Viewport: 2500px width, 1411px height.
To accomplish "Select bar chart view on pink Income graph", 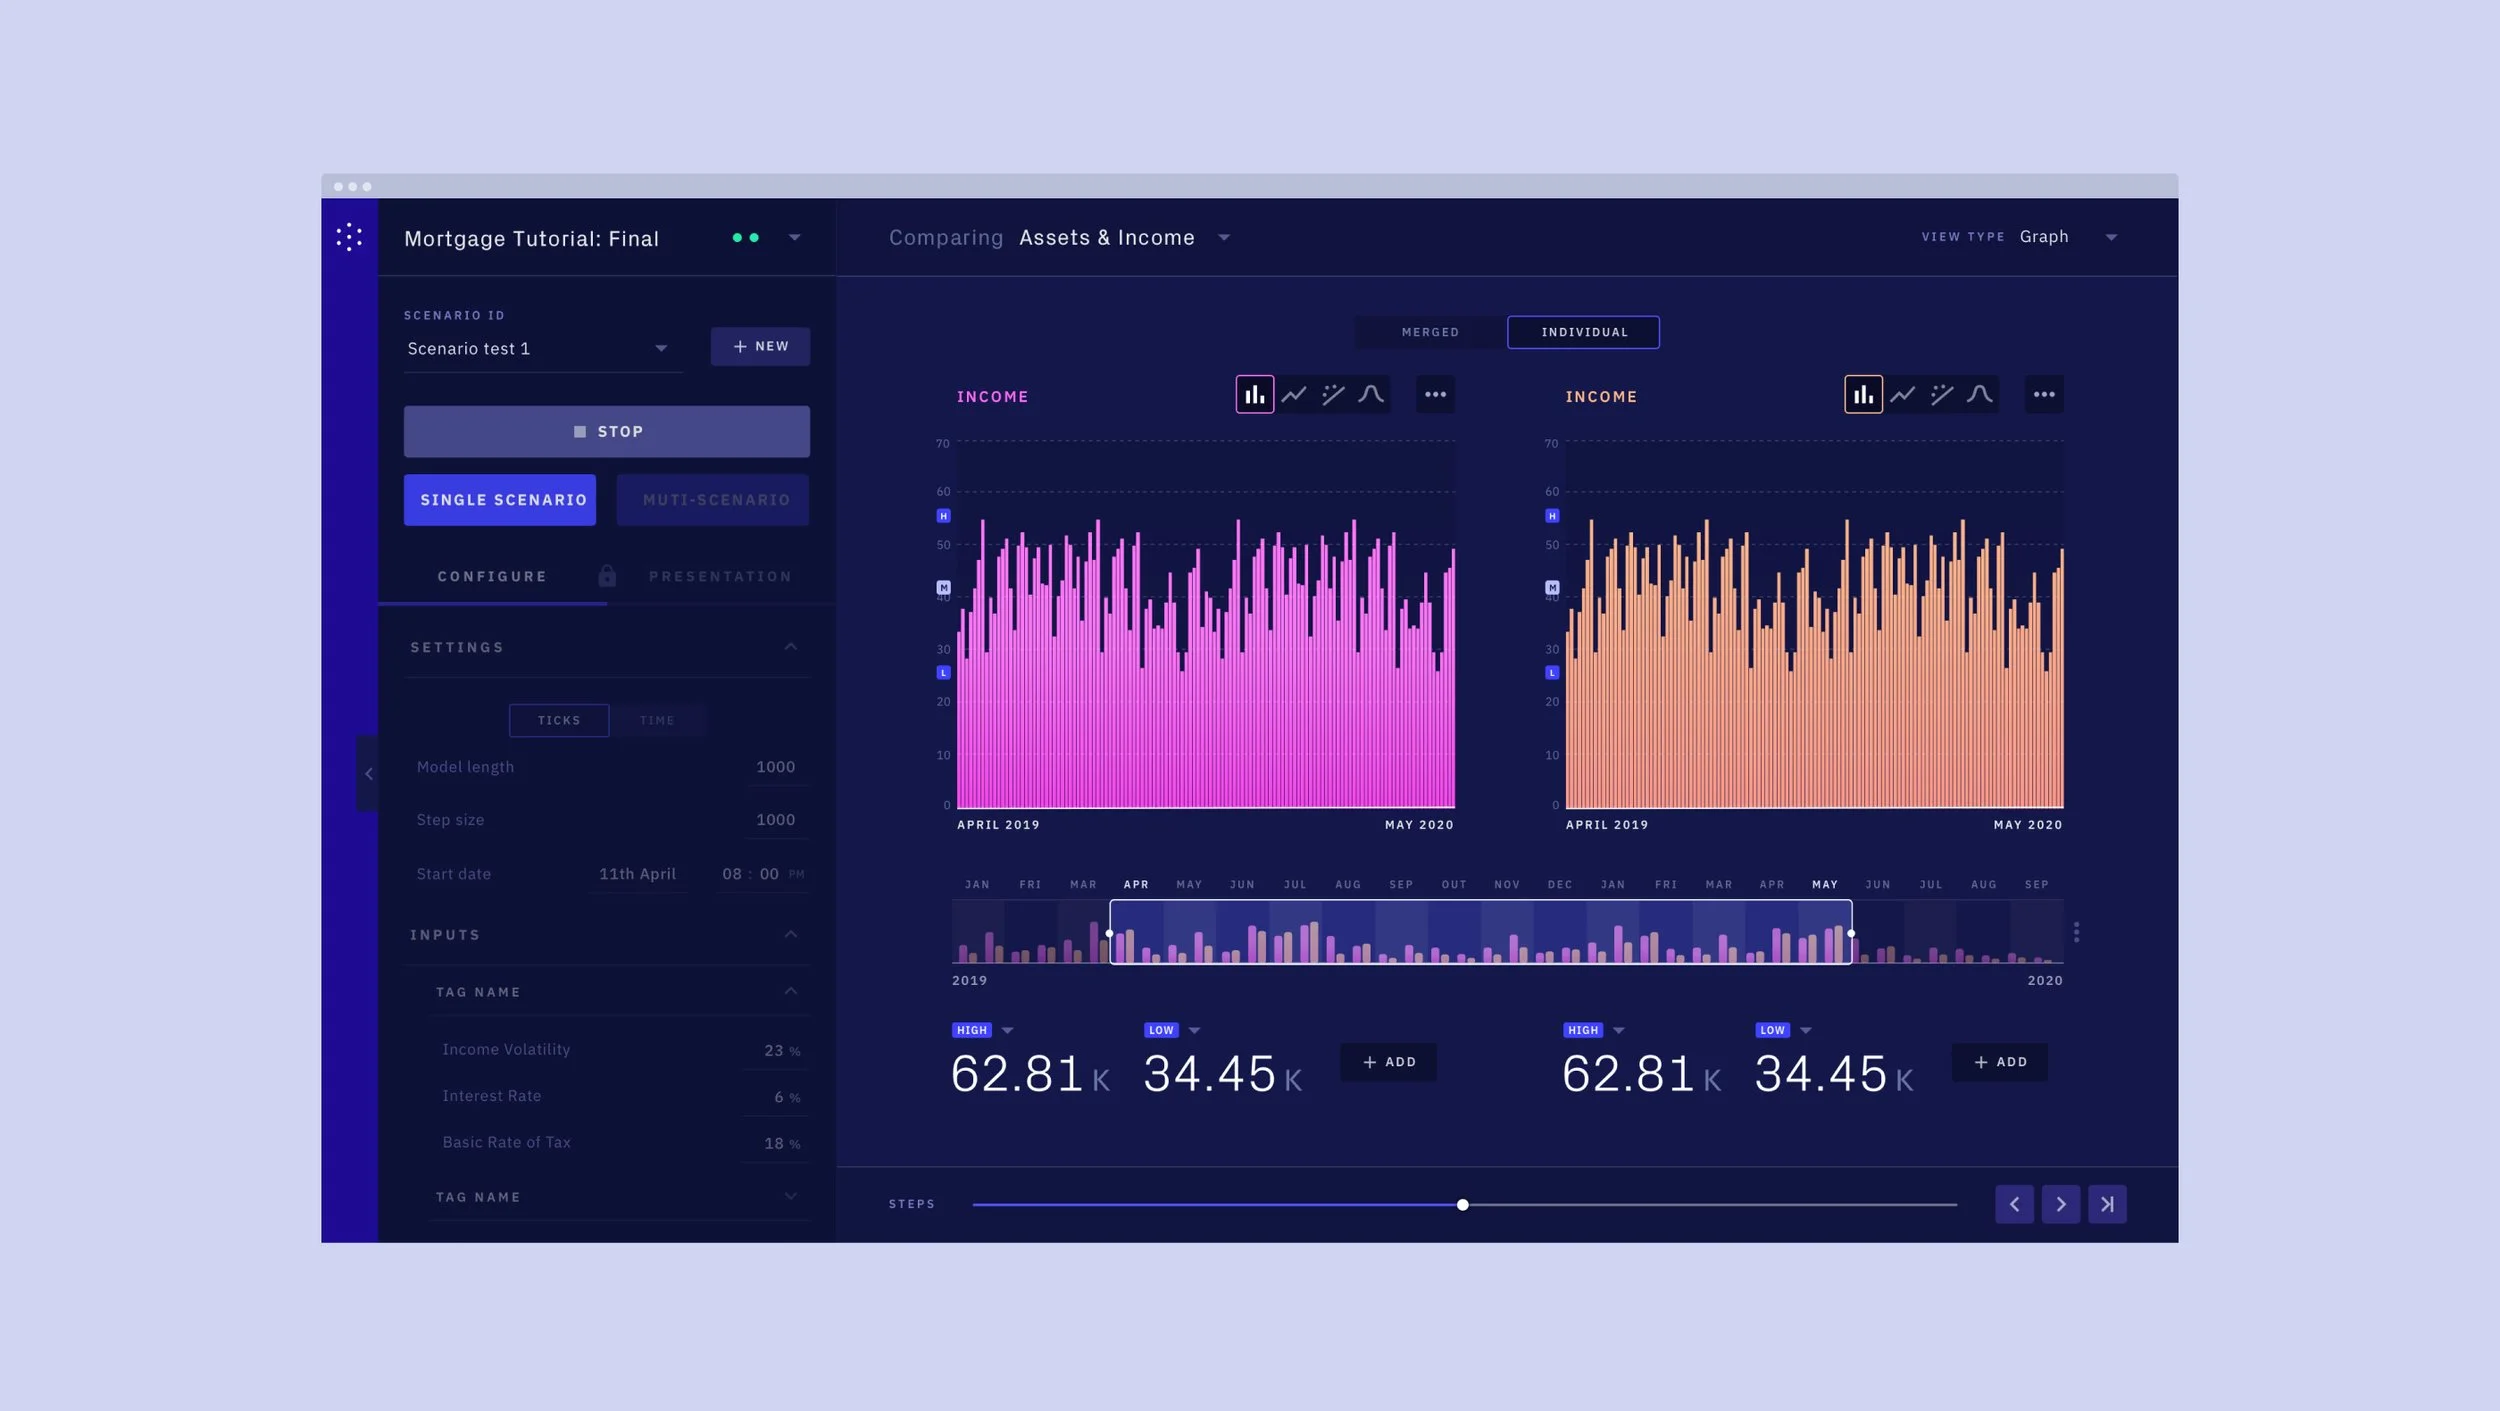I will (1254, 395).
